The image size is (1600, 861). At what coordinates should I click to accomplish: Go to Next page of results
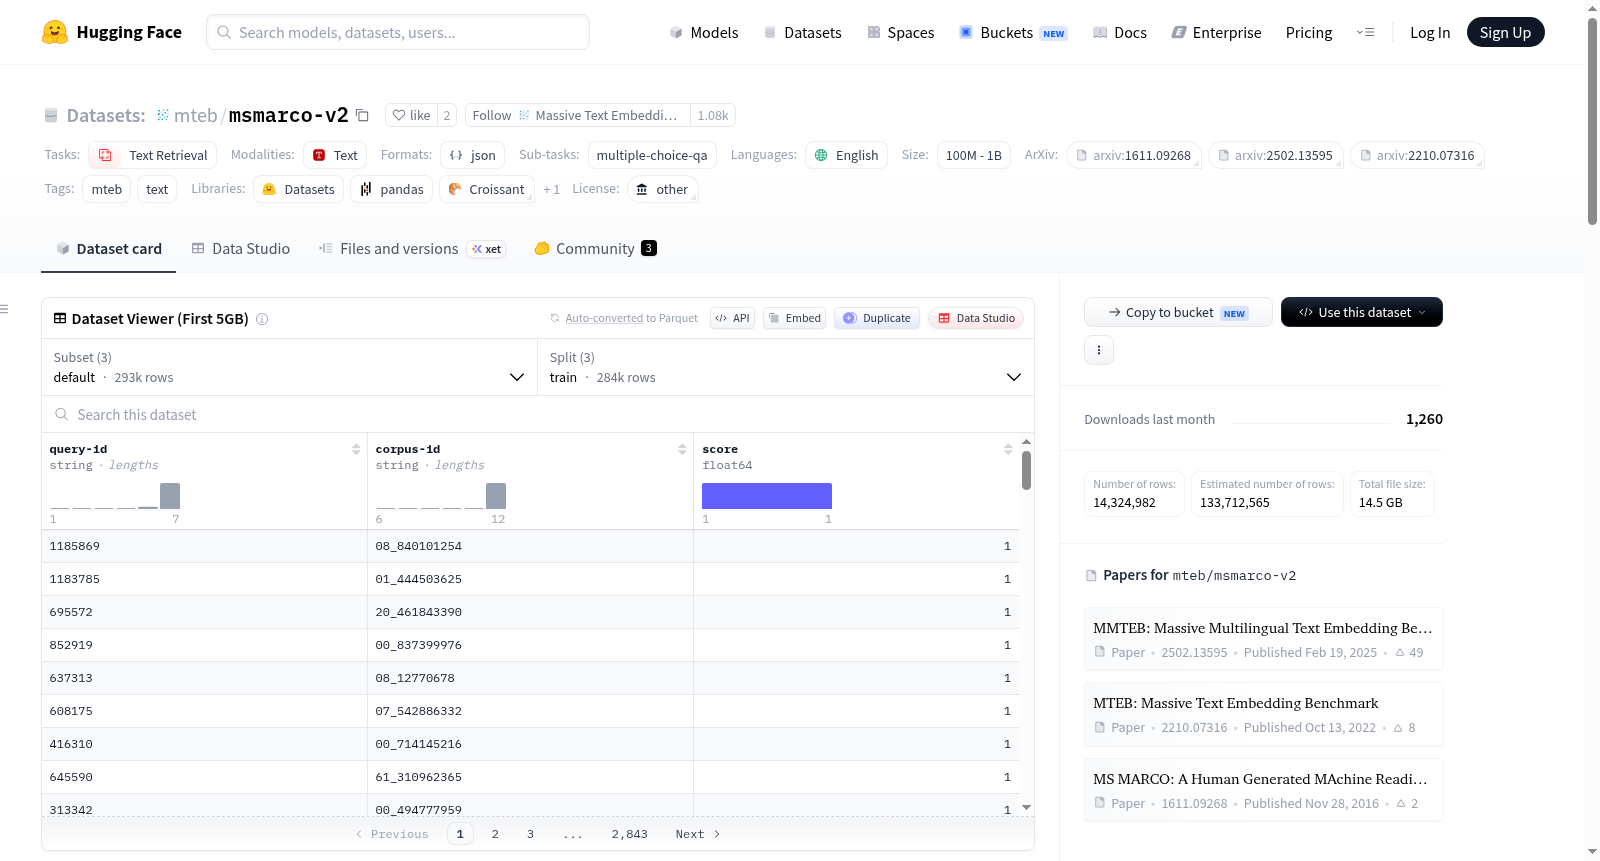[697, 834]
